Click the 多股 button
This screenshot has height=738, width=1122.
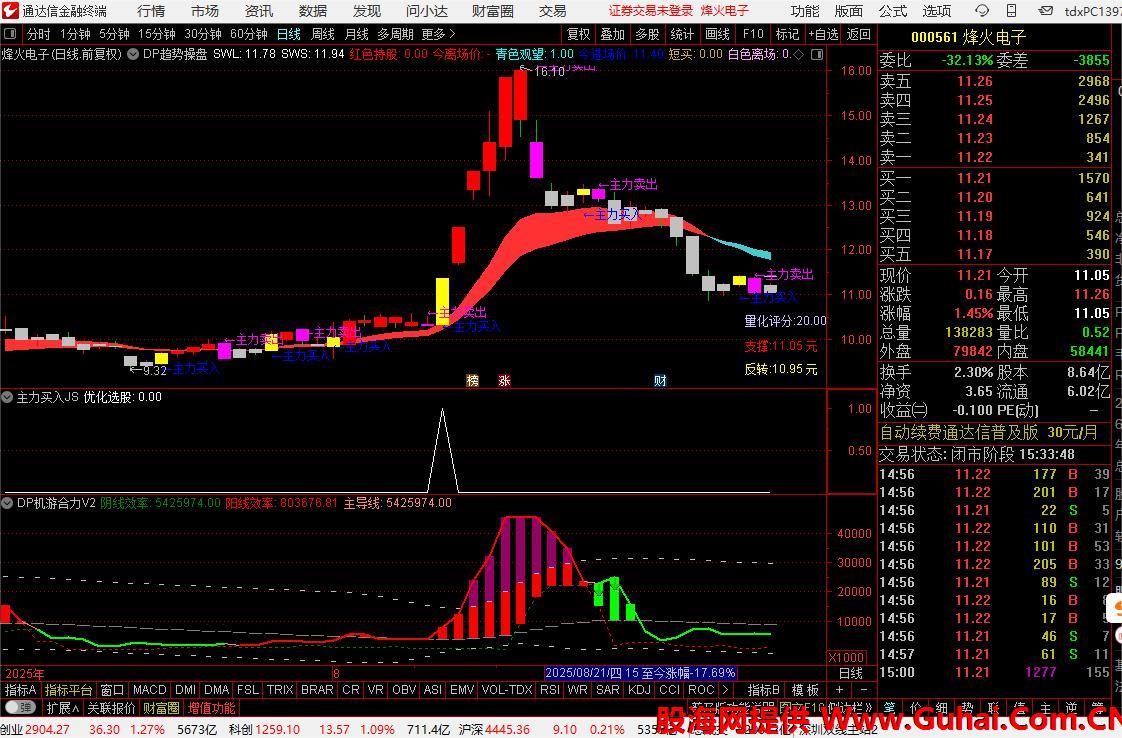pyautogui.click(x=647, y=34)
